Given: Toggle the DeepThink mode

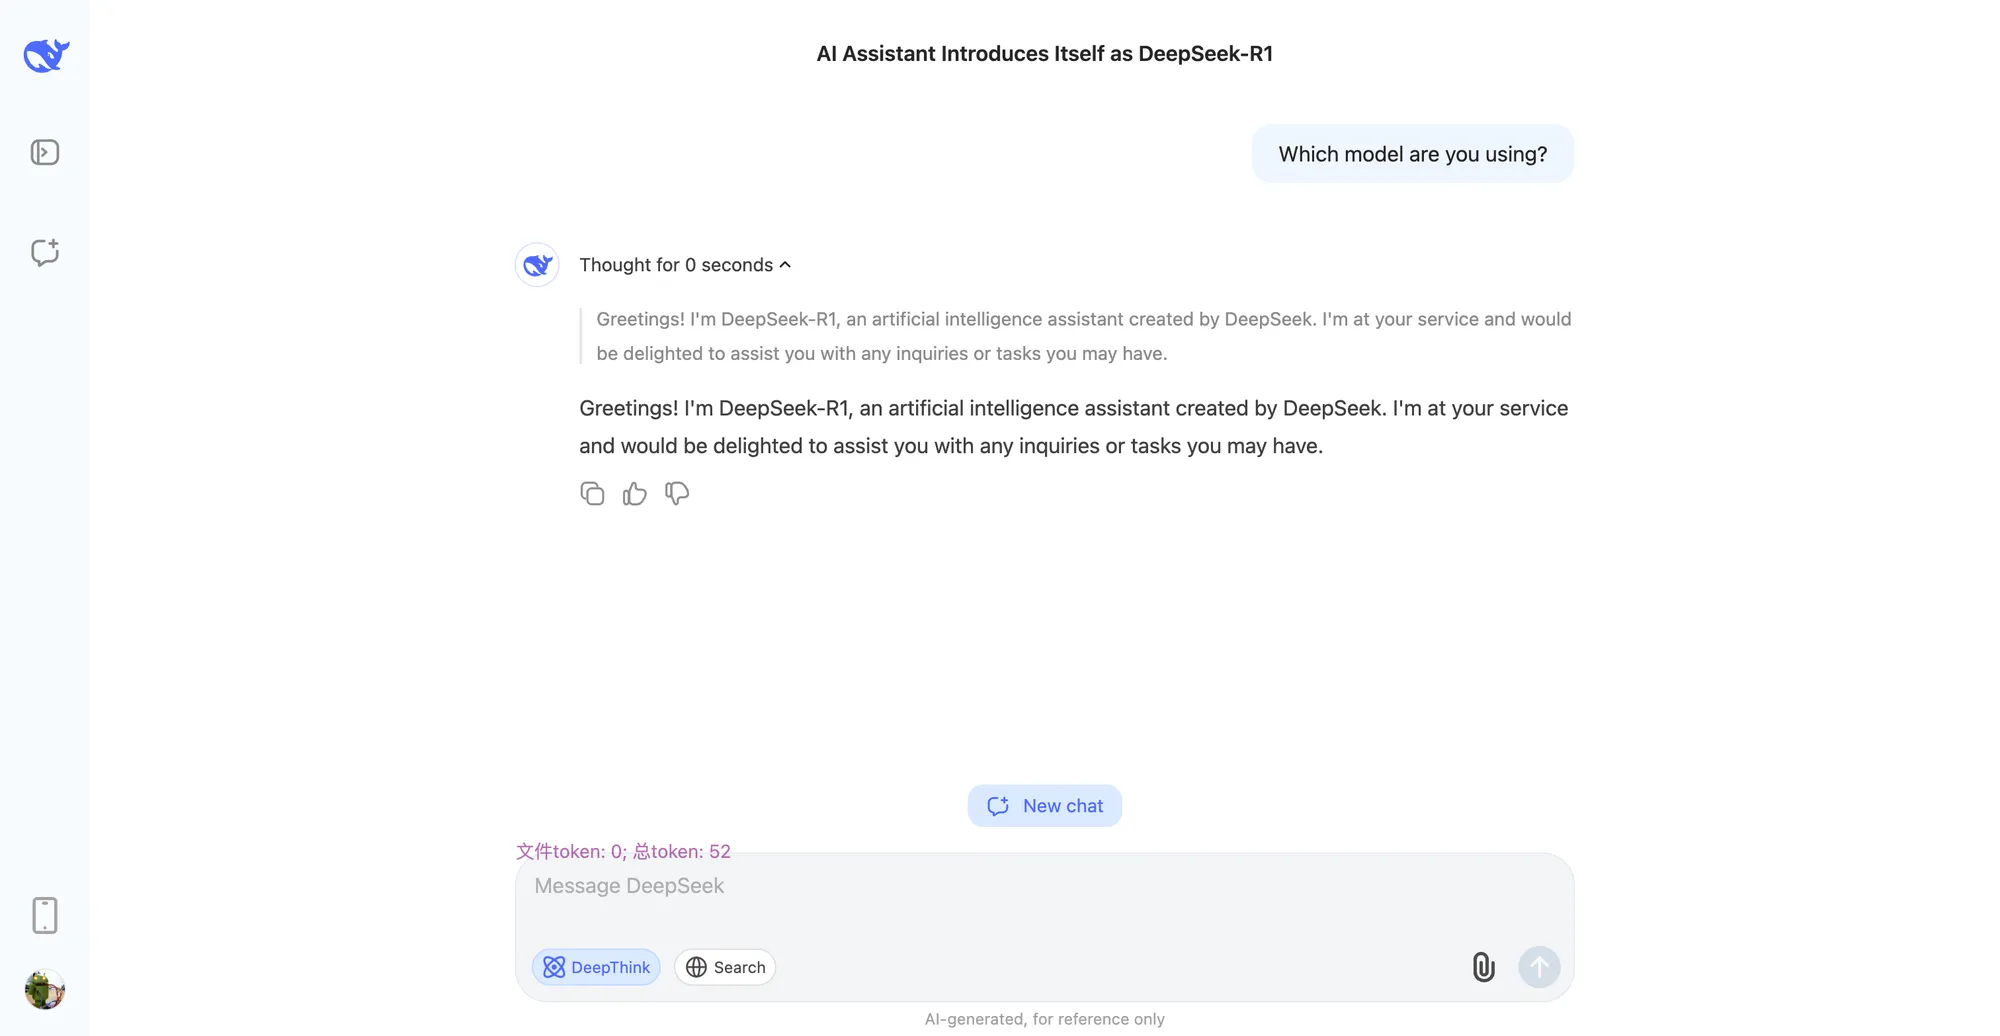Looking at the screenshot, I should click(x=596, y=967).
